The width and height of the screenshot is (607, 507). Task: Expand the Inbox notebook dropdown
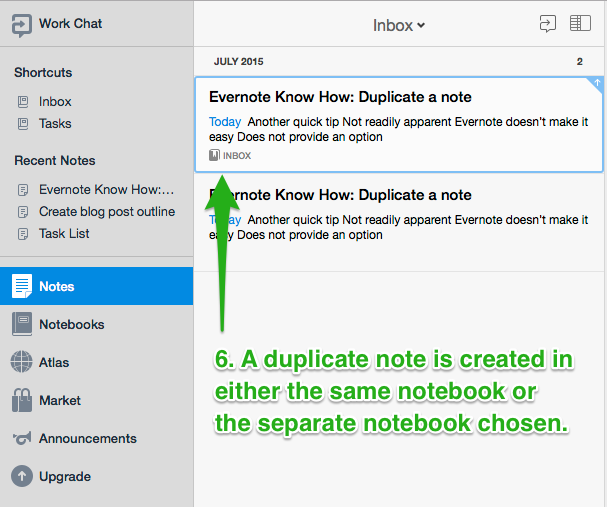399,26
